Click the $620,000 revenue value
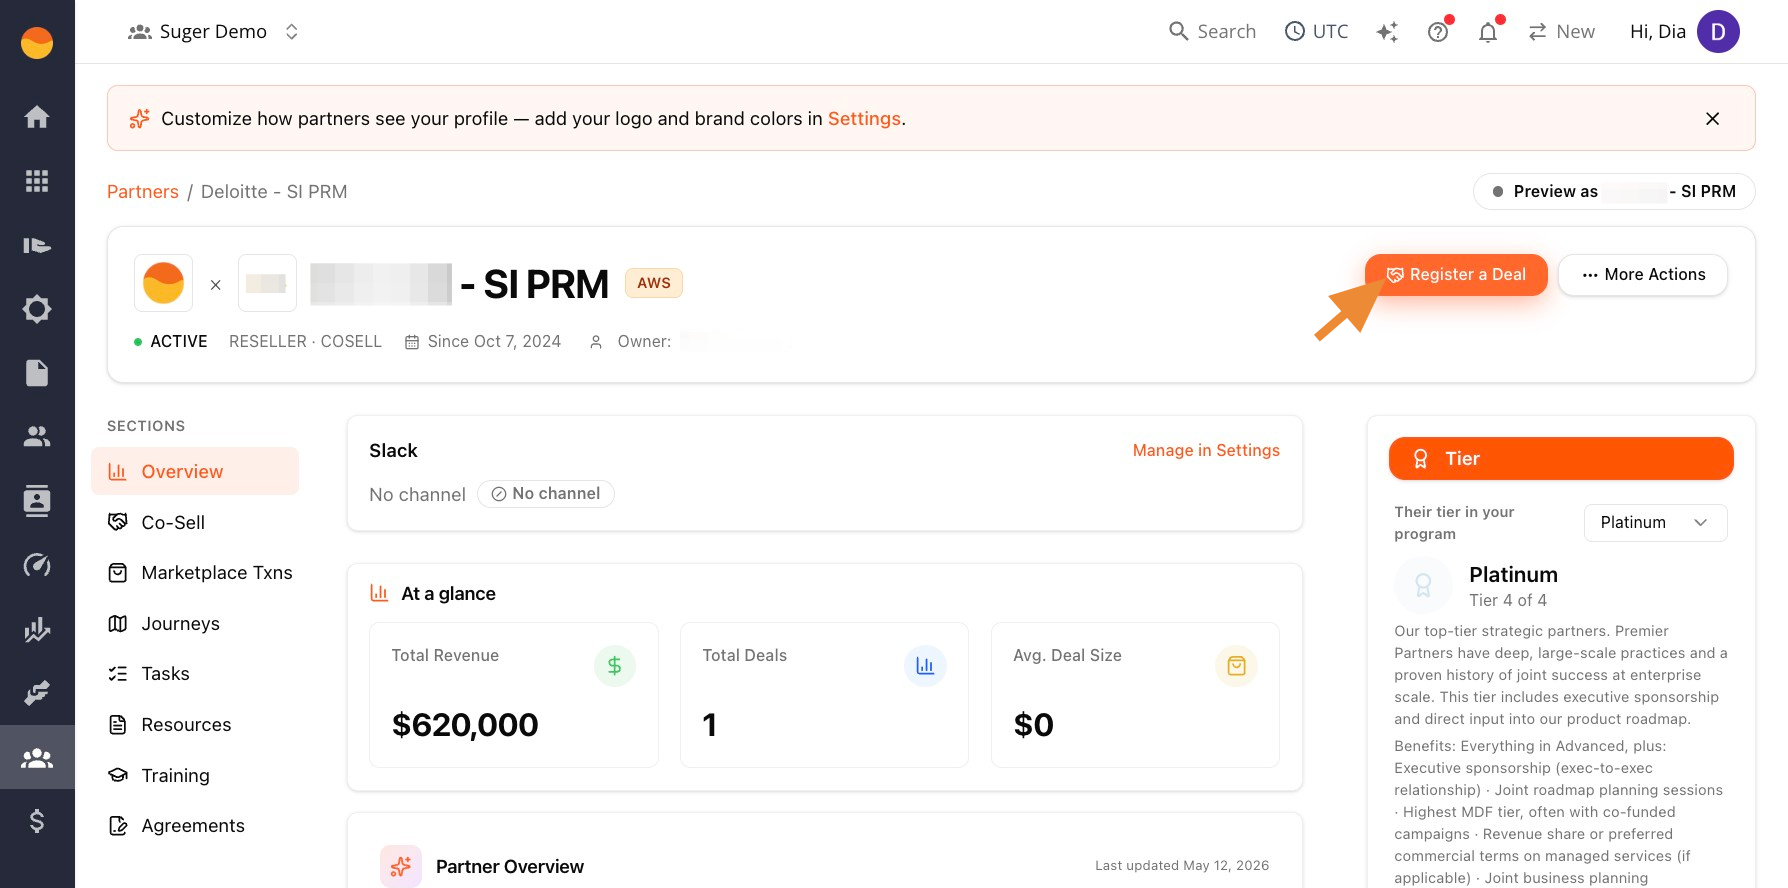Viewport: 1788px width, 888px height. tap(465, 725)
